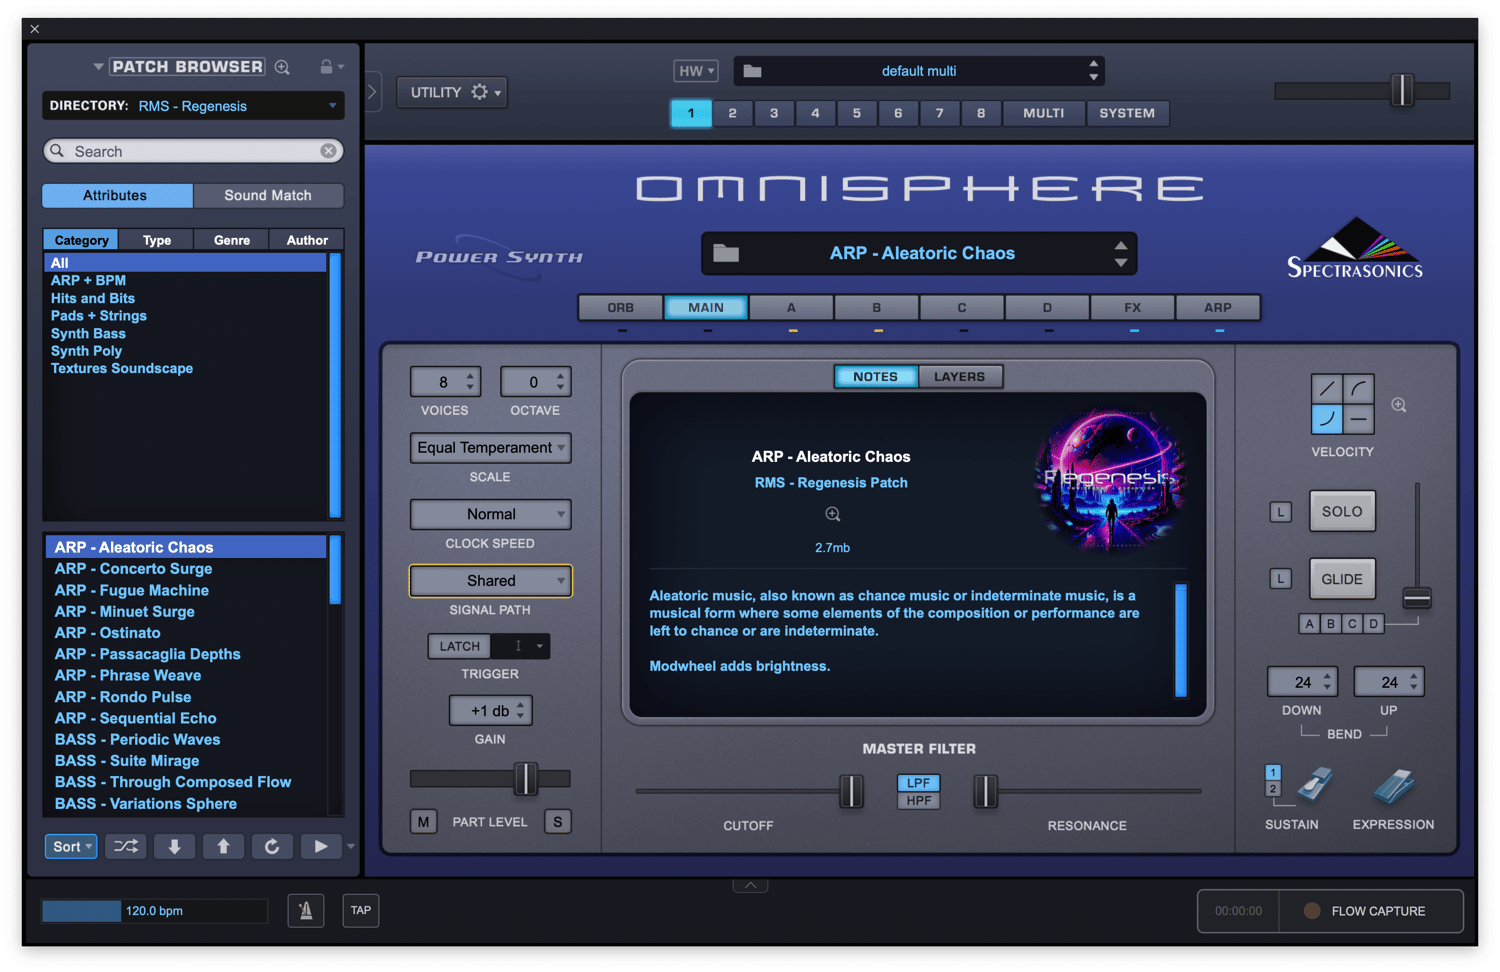Open the LAYERS tab

959,377
